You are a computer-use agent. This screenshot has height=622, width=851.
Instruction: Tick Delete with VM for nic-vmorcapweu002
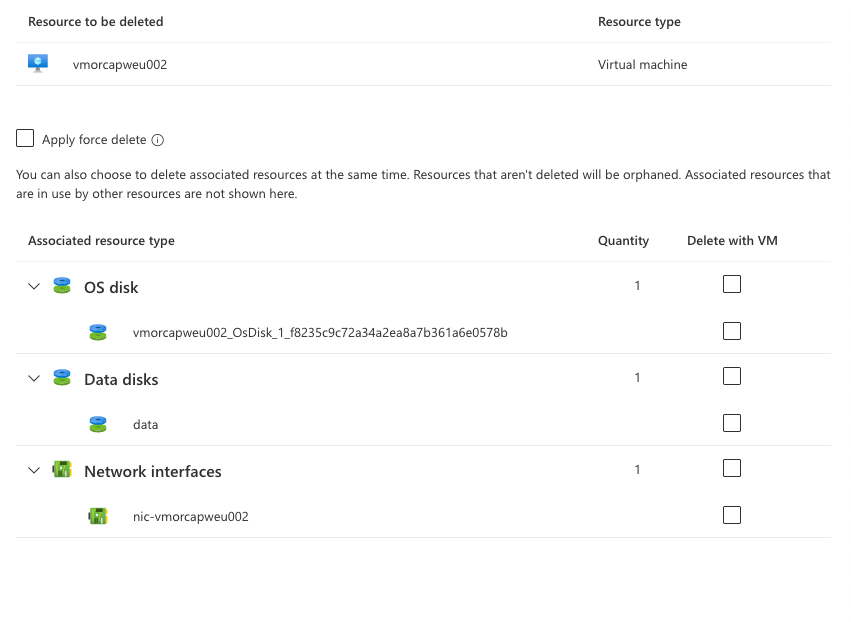click(732, 515)
